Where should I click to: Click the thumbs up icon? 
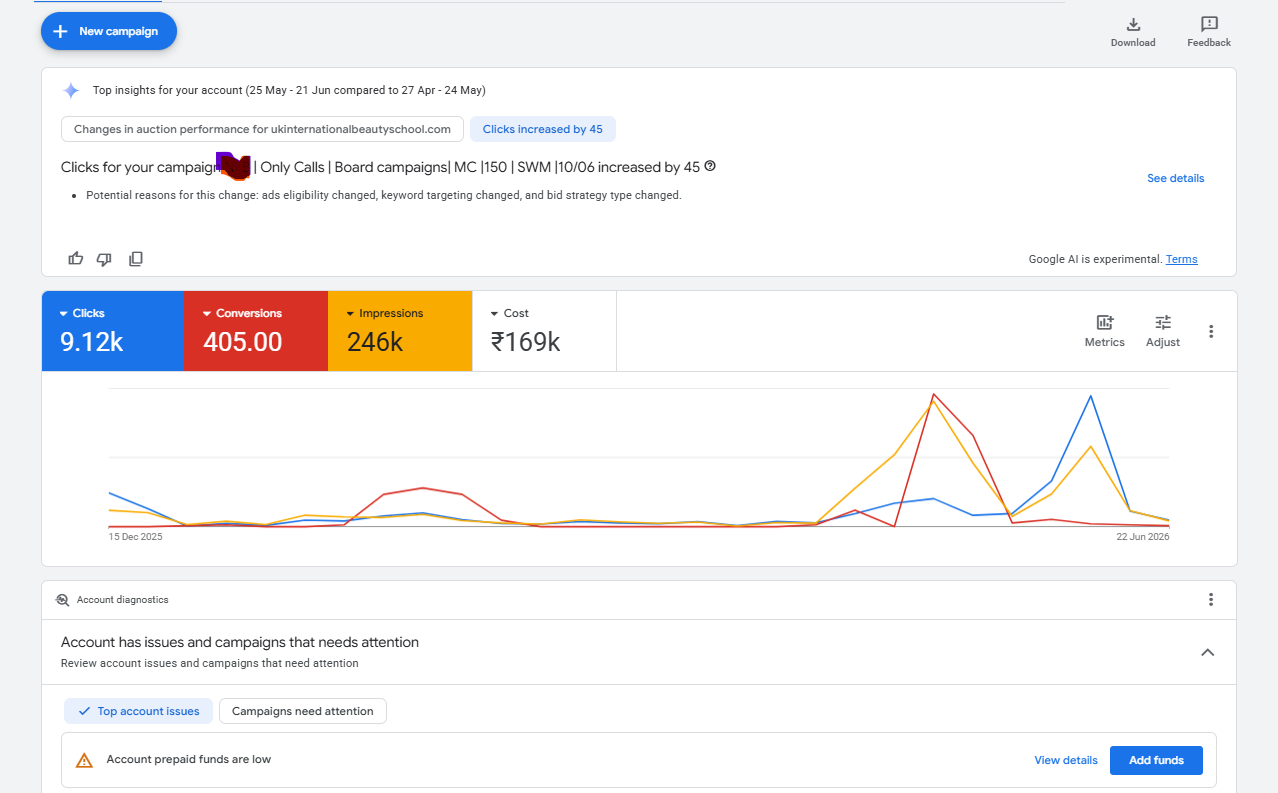tap(76, 259)
